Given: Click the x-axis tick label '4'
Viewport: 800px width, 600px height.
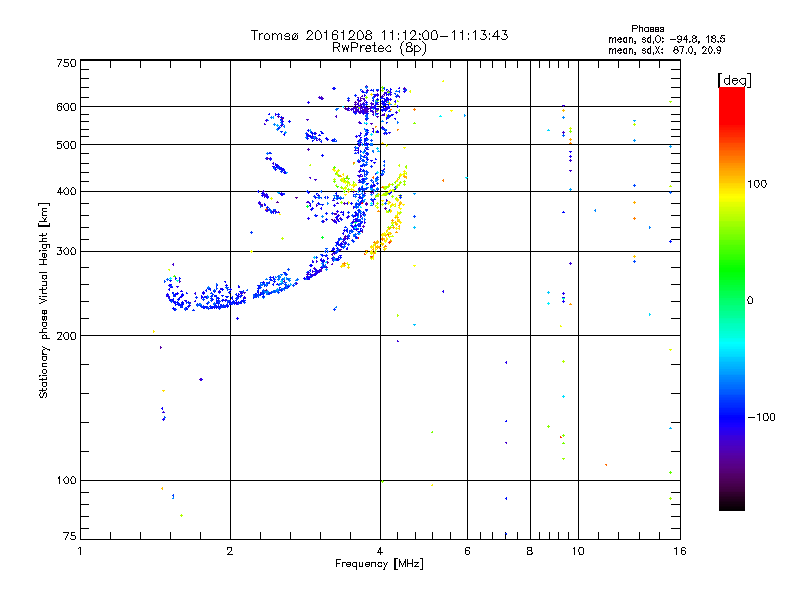Looking at the screenshot, I should pos(380,551).
